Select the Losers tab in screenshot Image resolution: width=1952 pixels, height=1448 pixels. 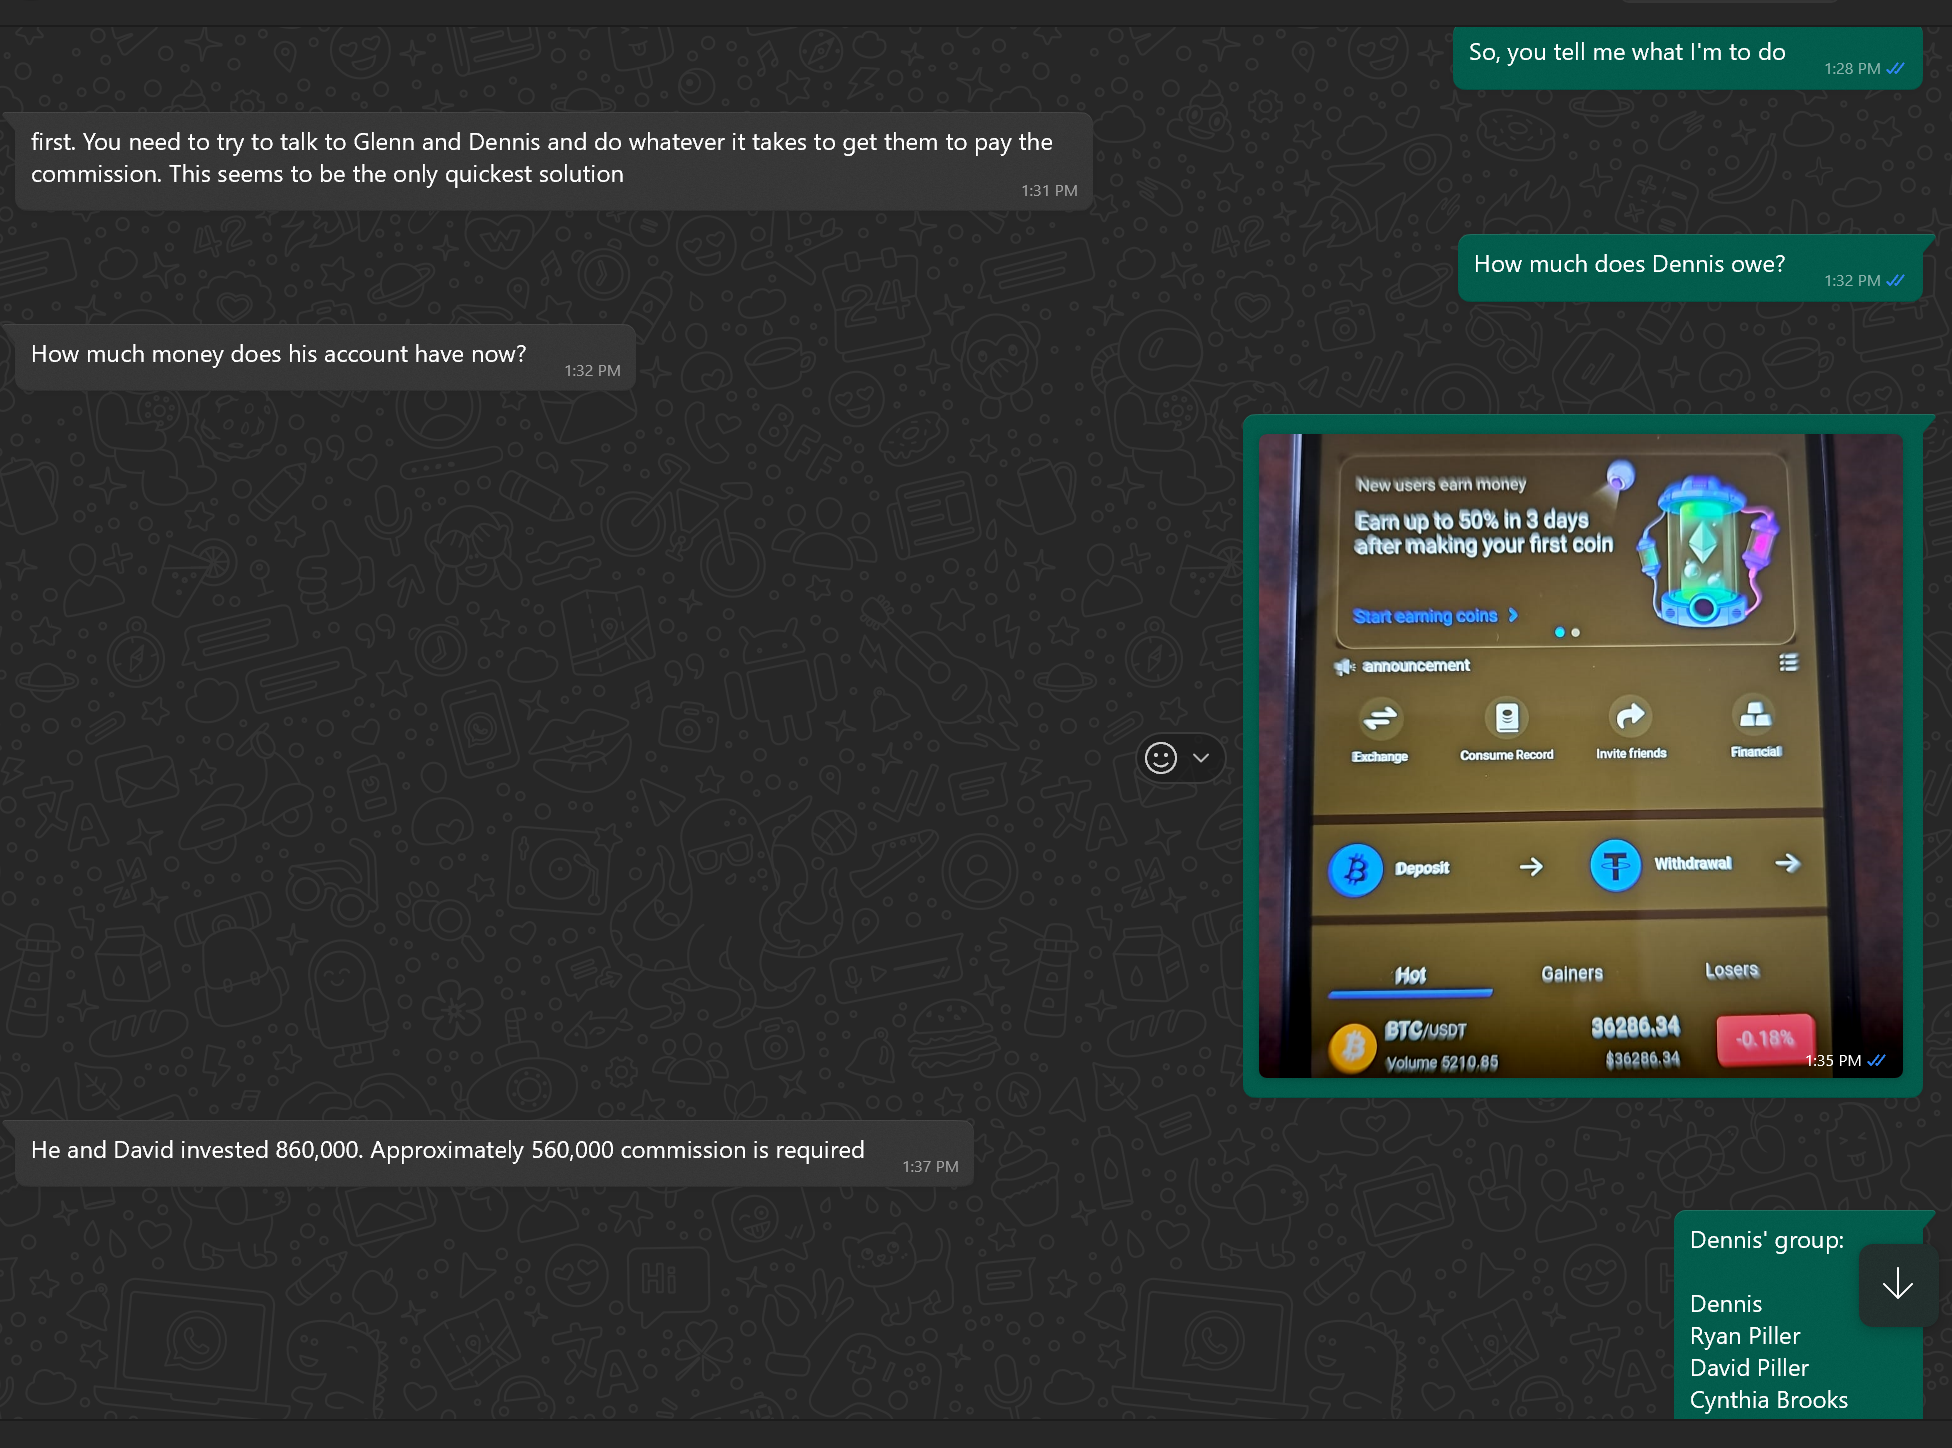tap(1731, 970)
